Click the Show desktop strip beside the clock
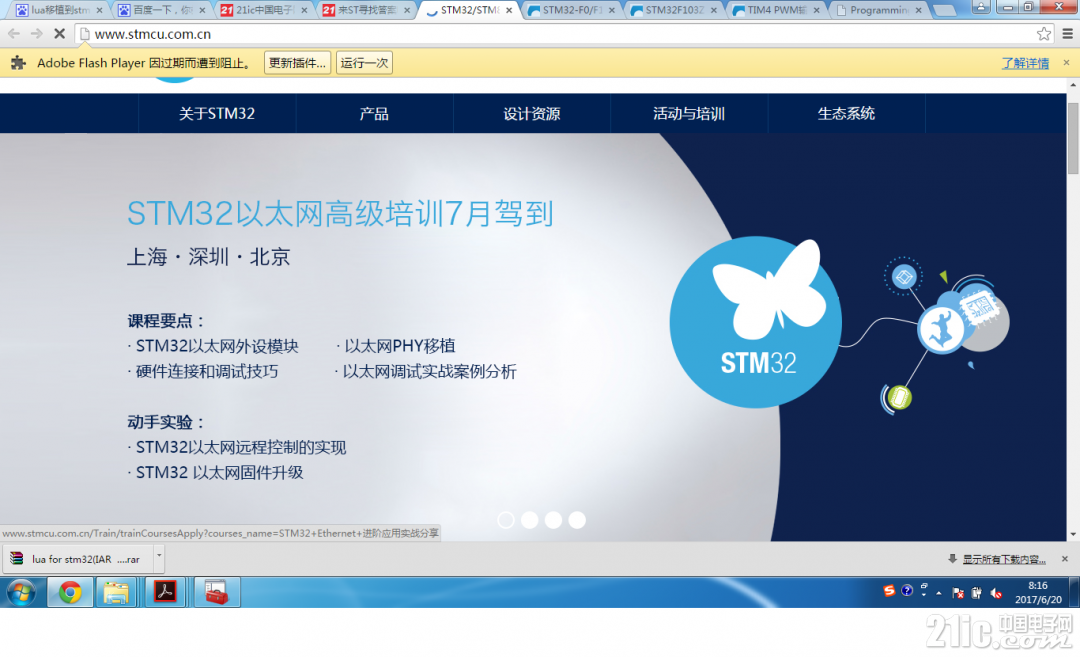The width and height of the screenshot is (1080, 657). pos(1074,592)
